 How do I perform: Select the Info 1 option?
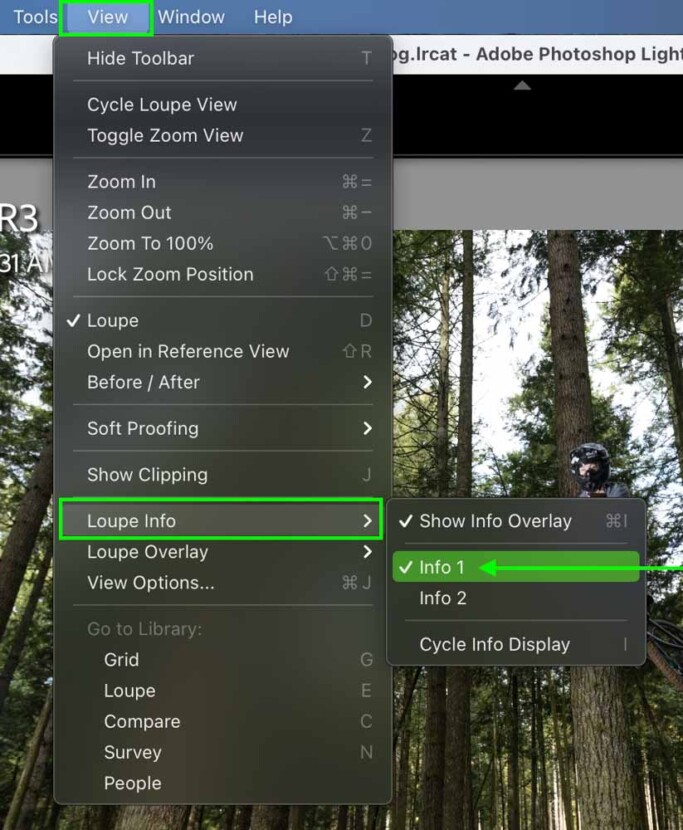point(516,567)
